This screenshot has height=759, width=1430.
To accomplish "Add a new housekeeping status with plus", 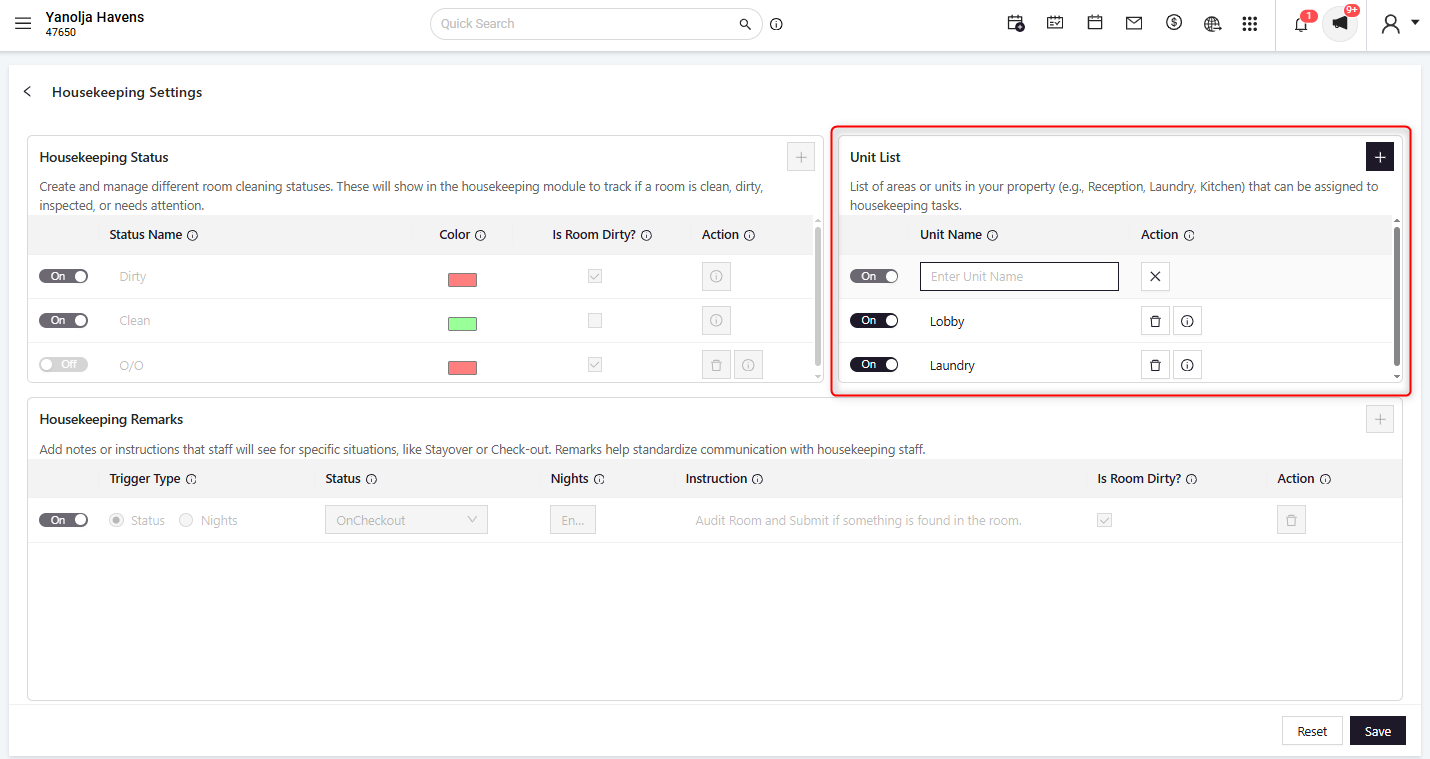I will pos(800,157).
